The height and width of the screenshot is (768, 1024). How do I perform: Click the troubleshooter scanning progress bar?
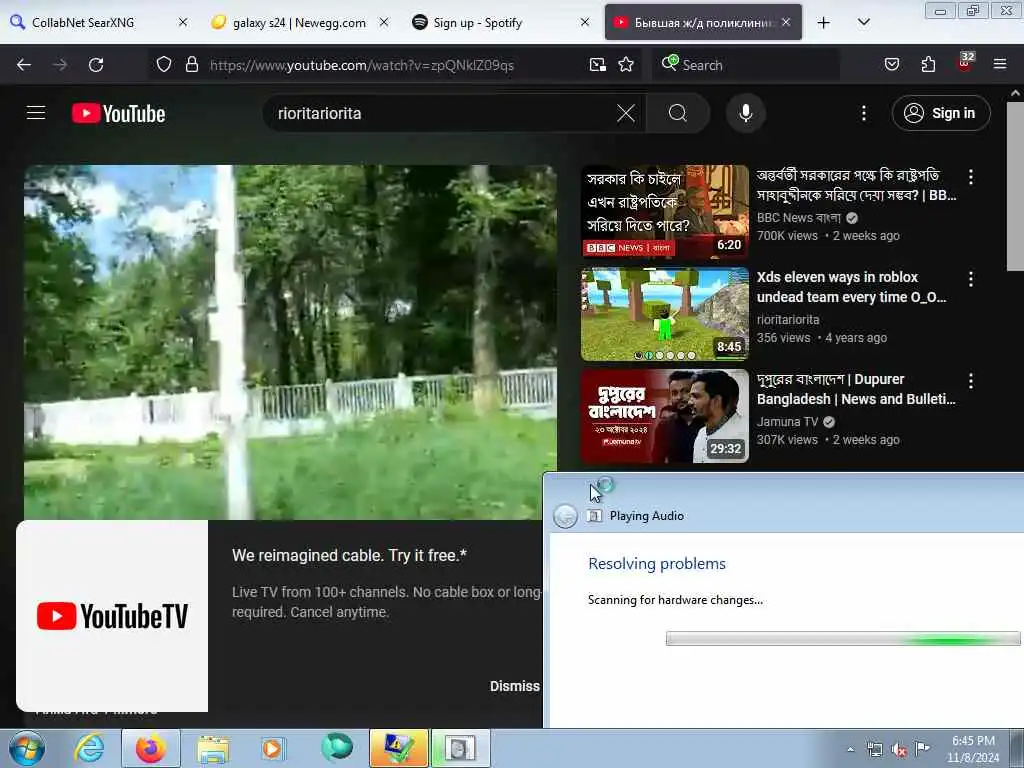843,638
